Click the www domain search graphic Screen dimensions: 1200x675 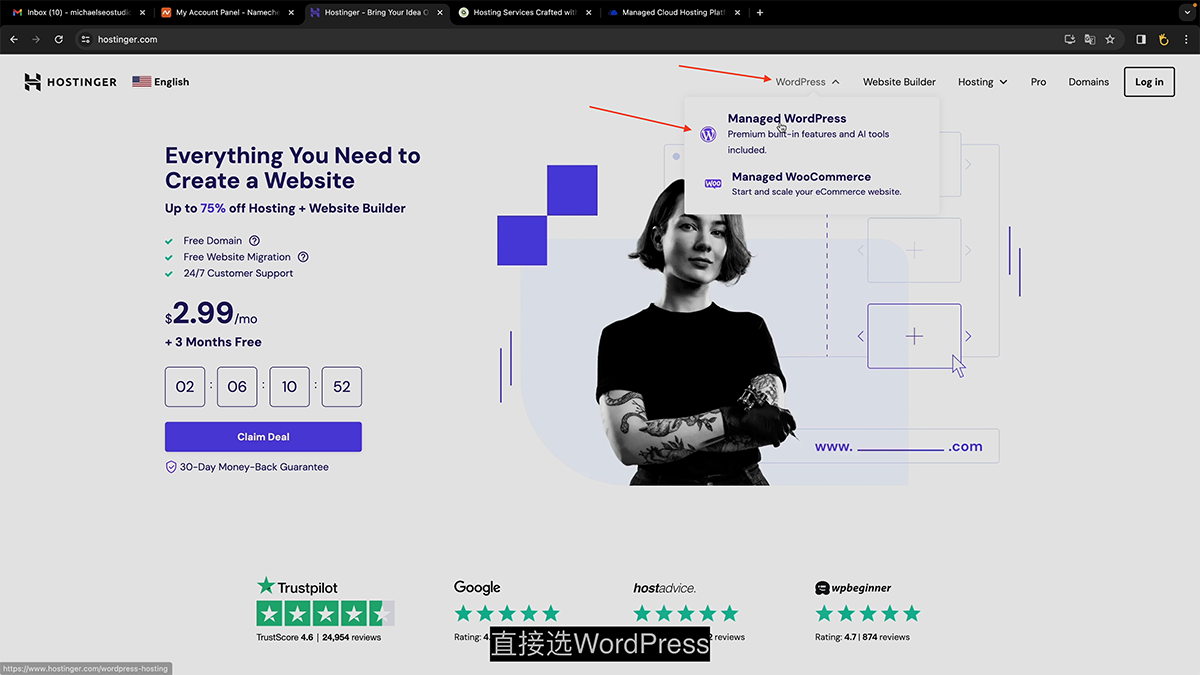899,447
